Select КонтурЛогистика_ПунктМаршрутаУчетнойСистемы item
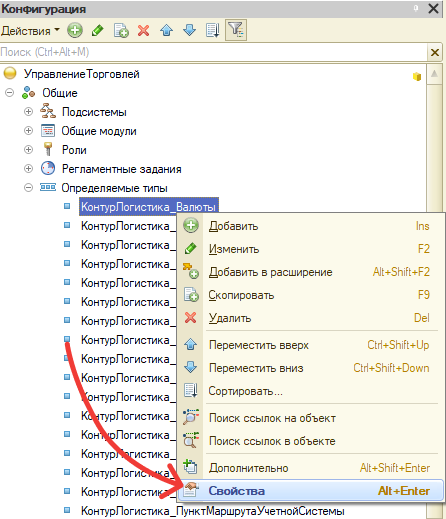Viewport: 446px width, 519px height. [213, 511]
